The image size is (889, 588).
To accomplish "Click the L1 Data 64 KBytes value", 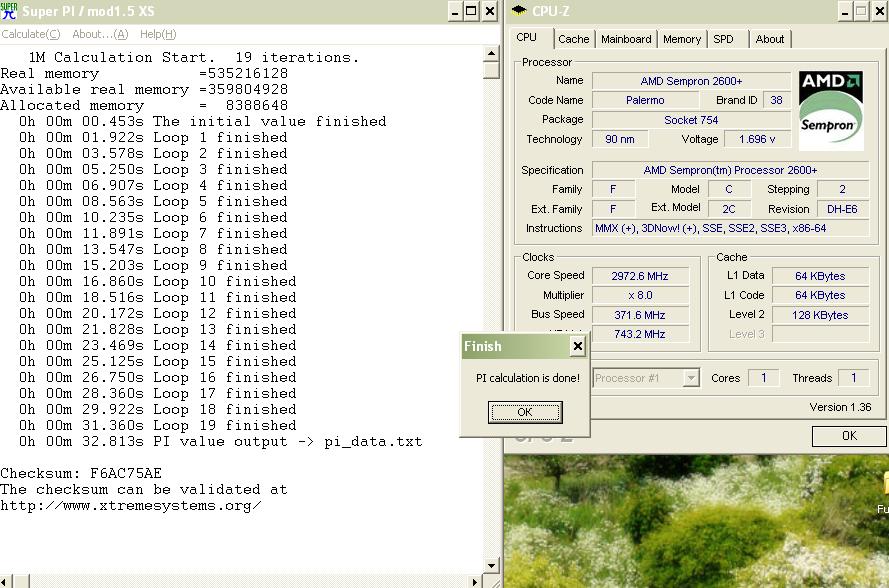I will [x=820, y=276].
